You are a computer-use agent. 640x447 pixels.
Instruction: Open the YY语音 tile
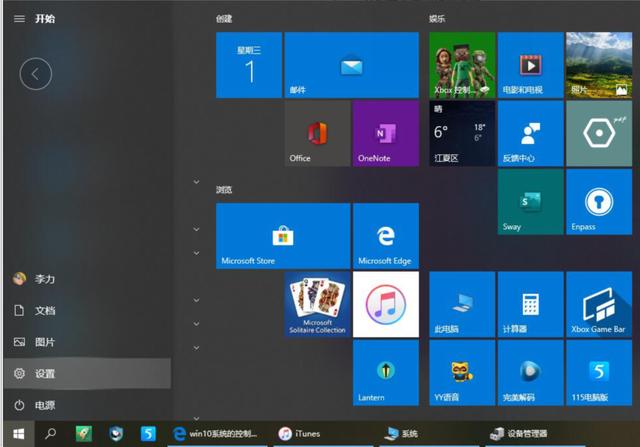point(462,373)
